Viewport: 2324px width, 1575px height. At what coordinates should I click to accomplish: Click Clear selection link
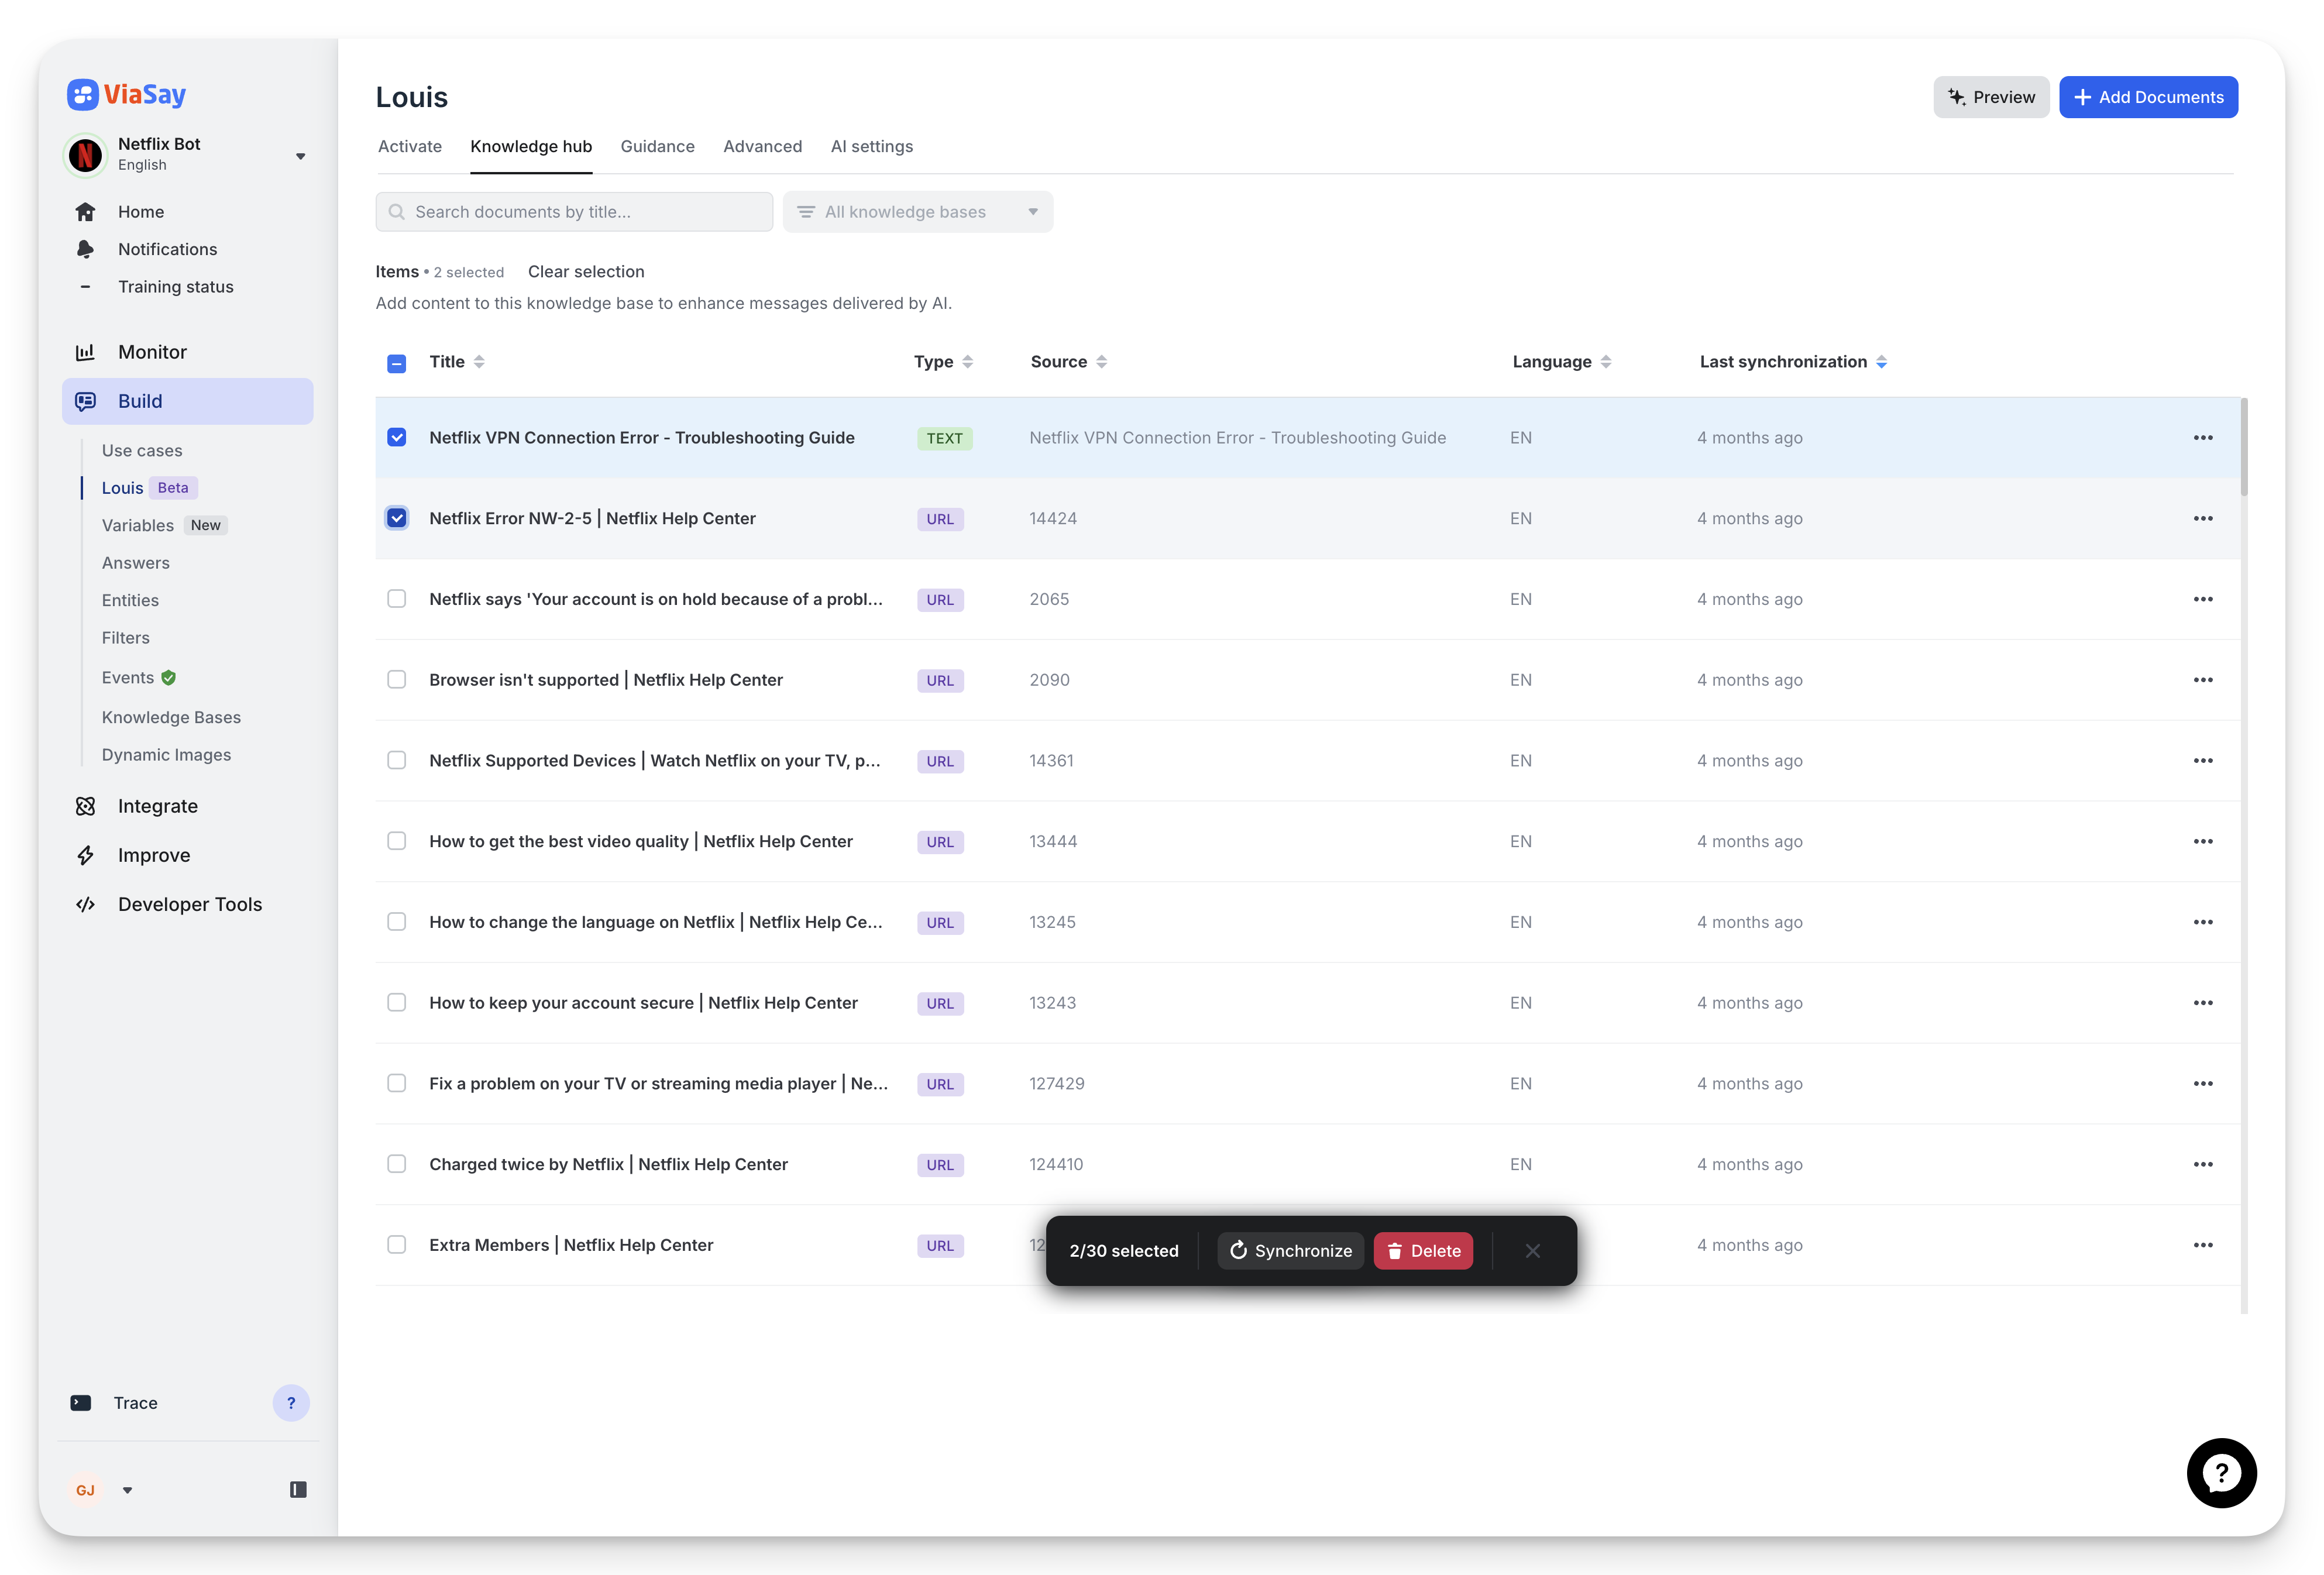point(586,271)
